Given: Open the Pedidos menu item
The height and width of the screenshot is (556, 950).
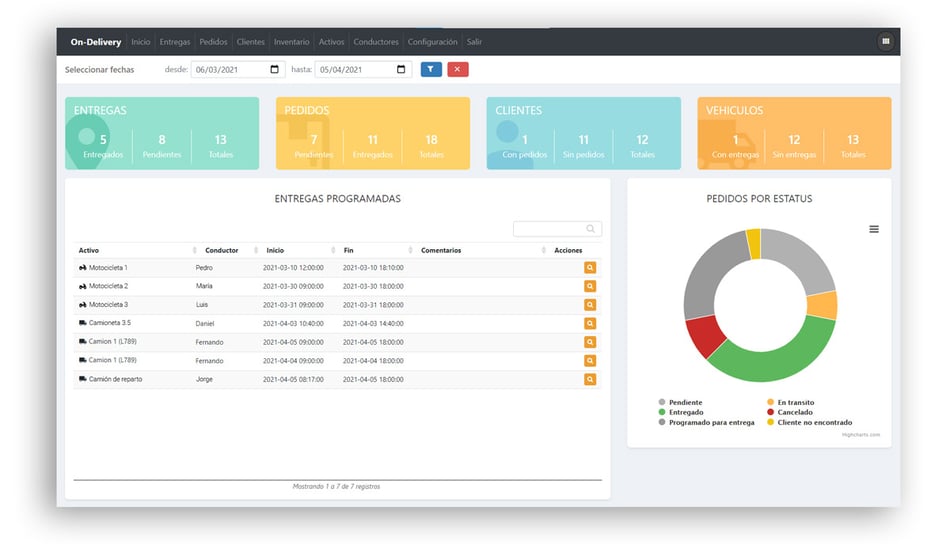Looking at the screenshot, I should tap(213, 42).
